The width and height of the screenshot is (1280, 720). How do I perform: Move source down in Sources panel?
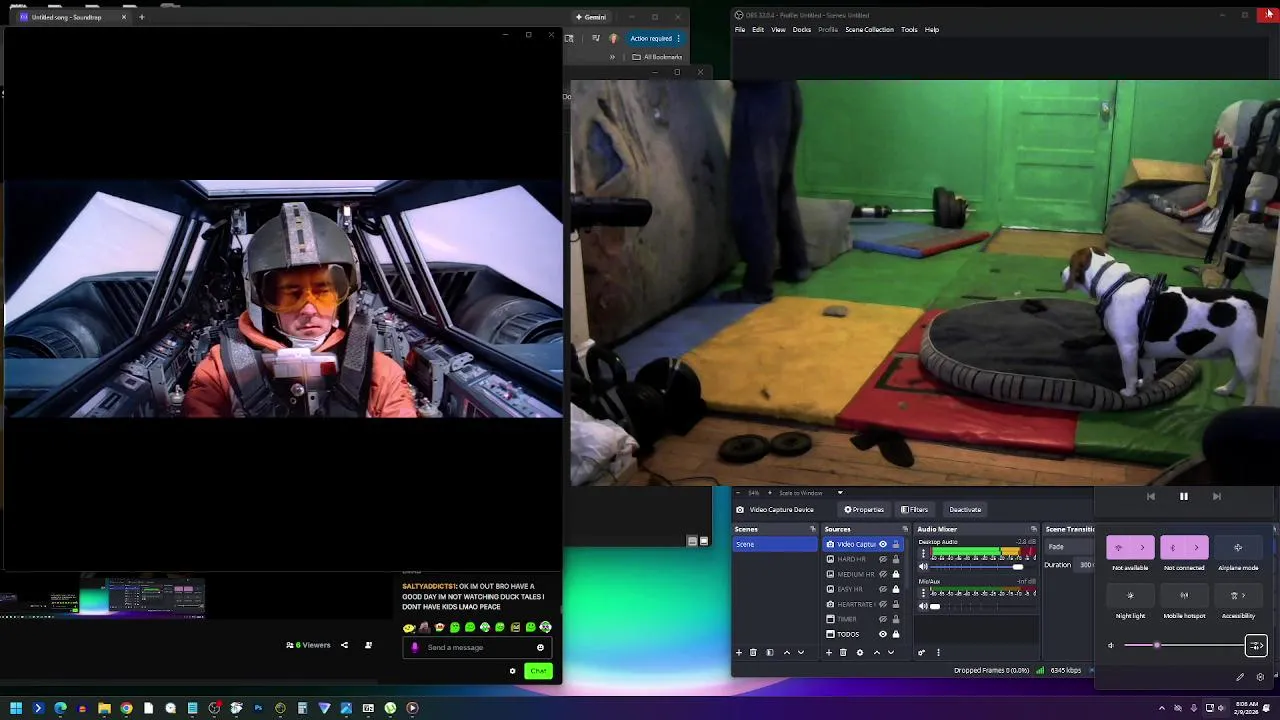pyautogui.click(x=891, y=652)
